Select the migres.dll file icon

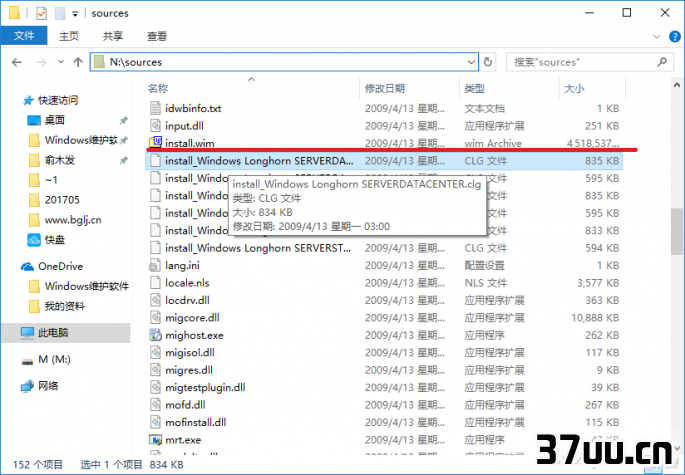(155, 370)
